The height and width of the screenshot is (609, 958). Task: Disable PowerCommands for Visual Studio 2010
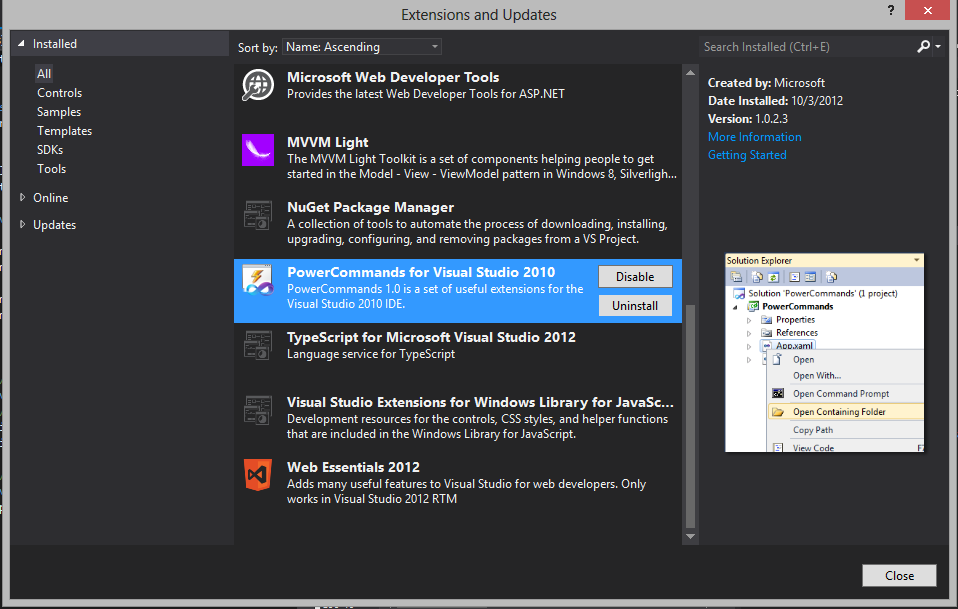[x=635, y=277]
